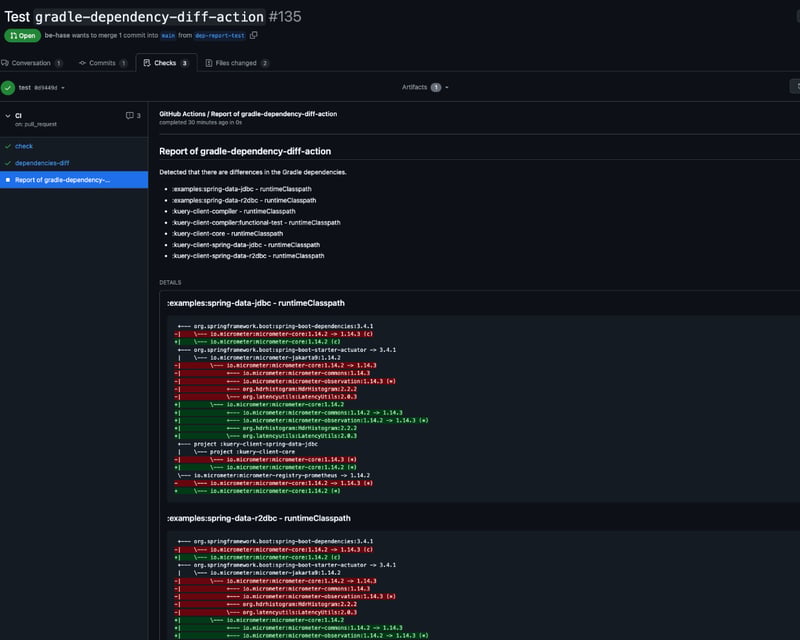Image resolution: width=800 pixels, height=640 pixels.
Task: Click the Commits tab icon
Action: click(82, 63)
